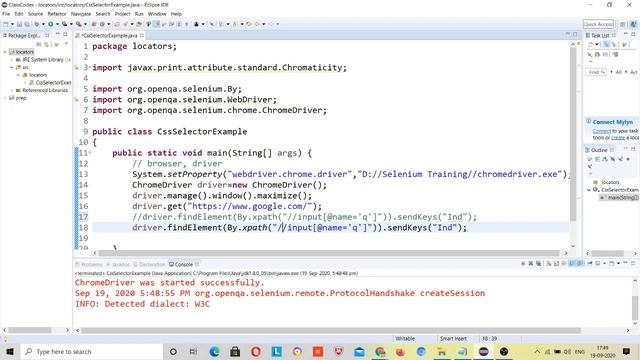This screenshot has width=640, height=360.
Task: Open the Refactor menu
Action: pyautogui.click(x=57, y=14)
